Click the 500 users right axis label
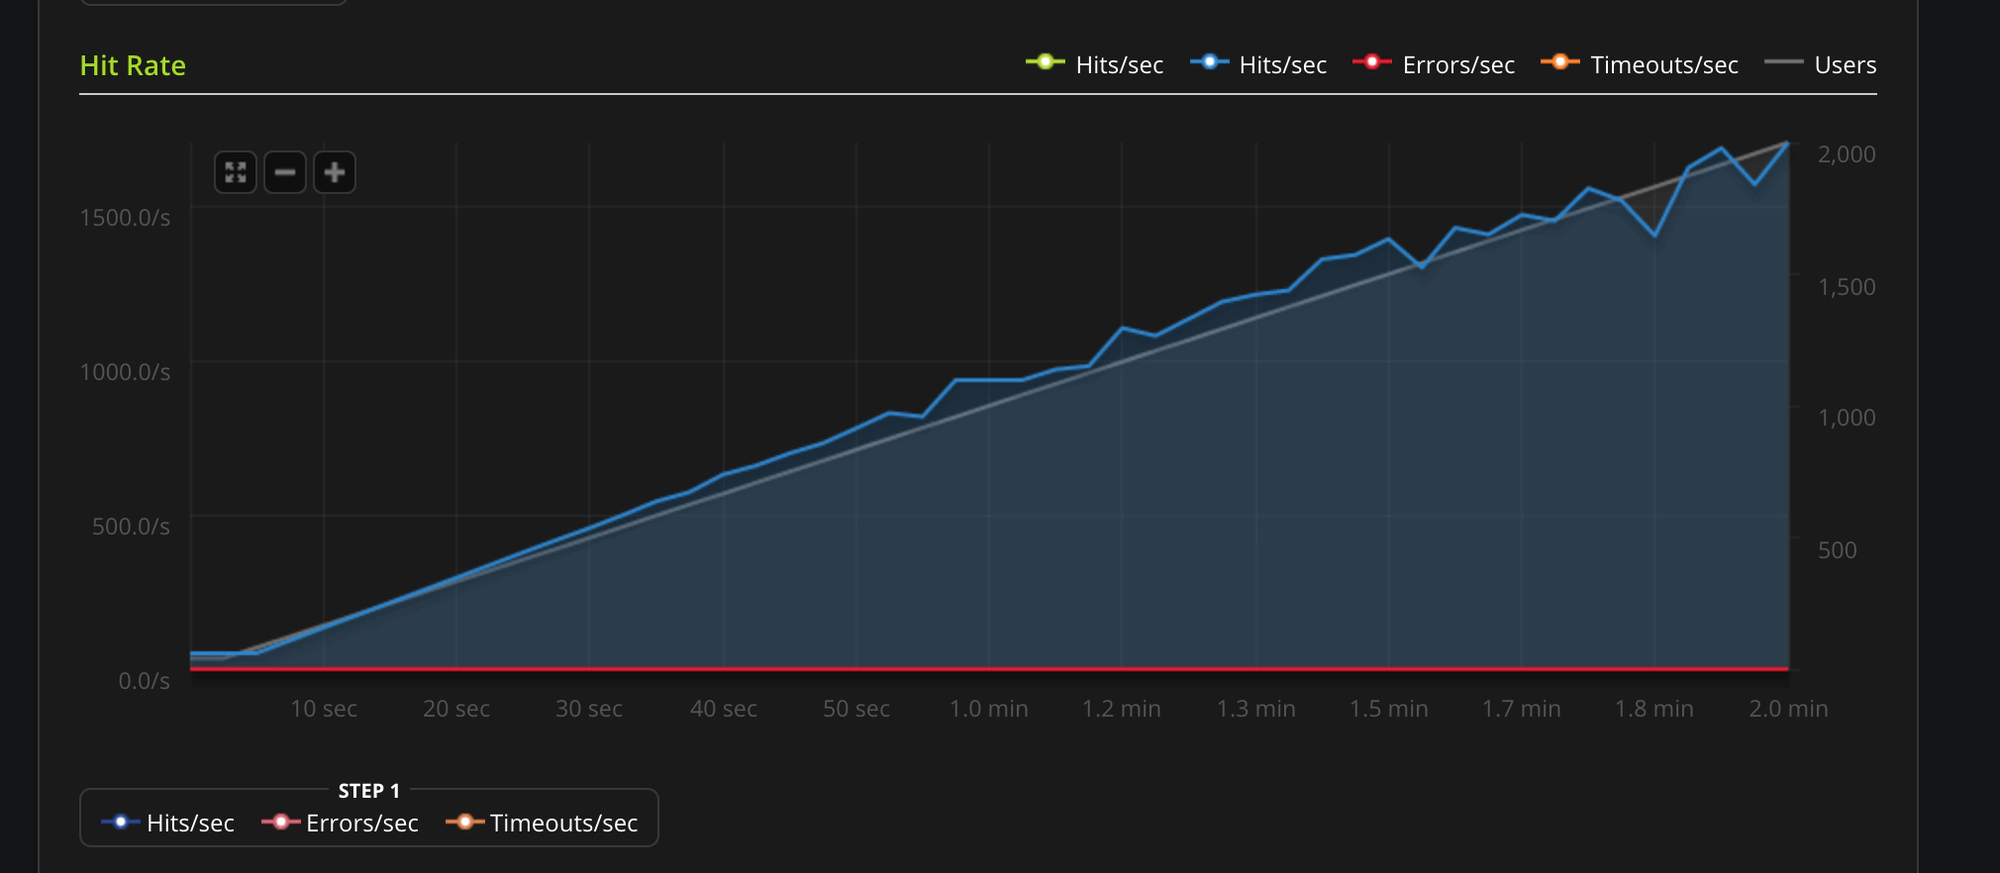Image resolution: width=2000 pixels, height=873 pixels. click(x=1837, y=550)
